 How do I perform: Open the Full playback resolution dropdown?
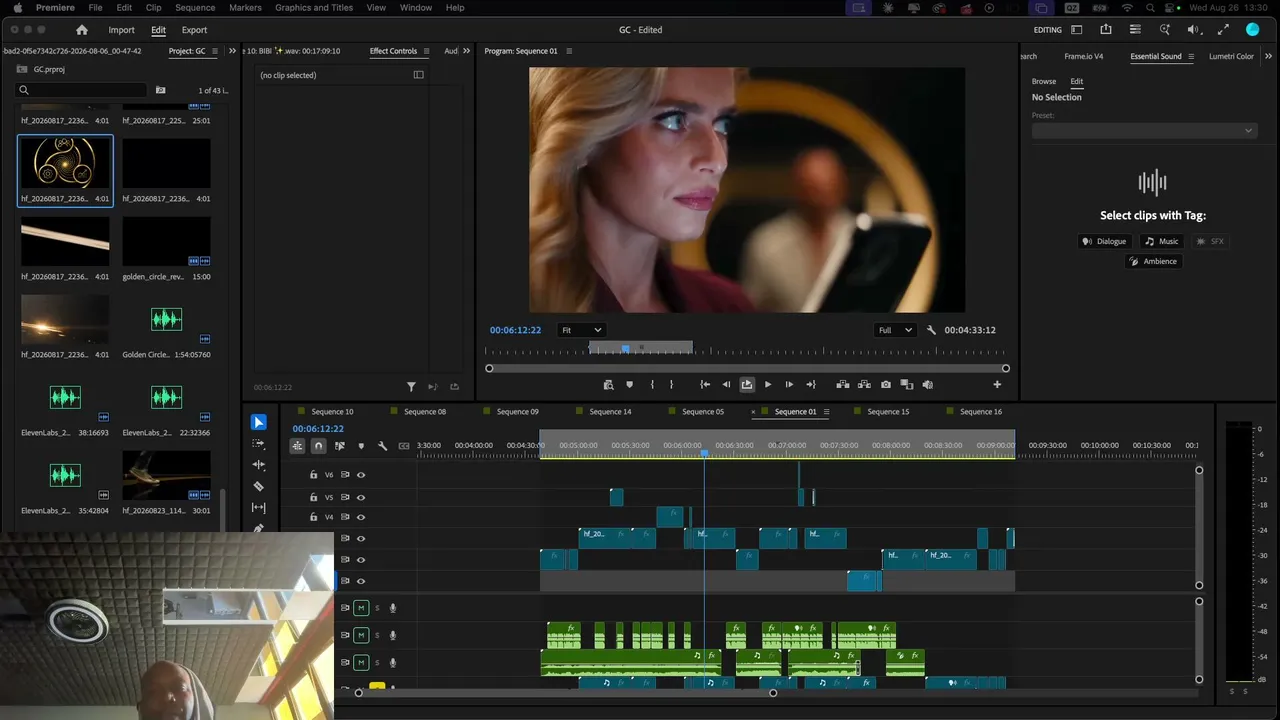click(895, 330)
